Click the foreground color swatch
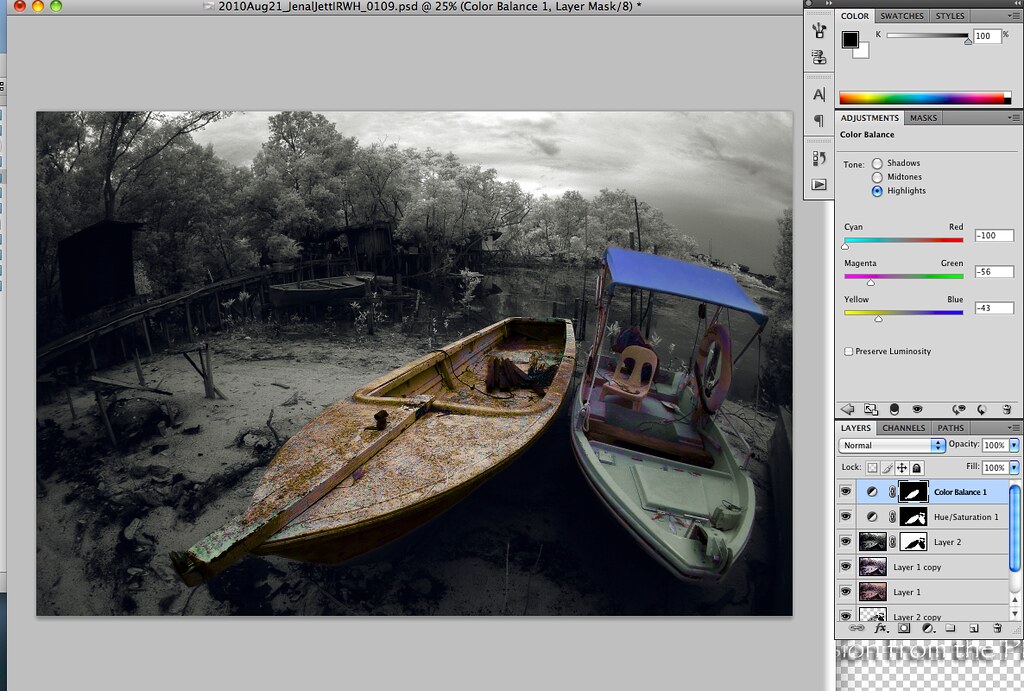 [850, 39]
